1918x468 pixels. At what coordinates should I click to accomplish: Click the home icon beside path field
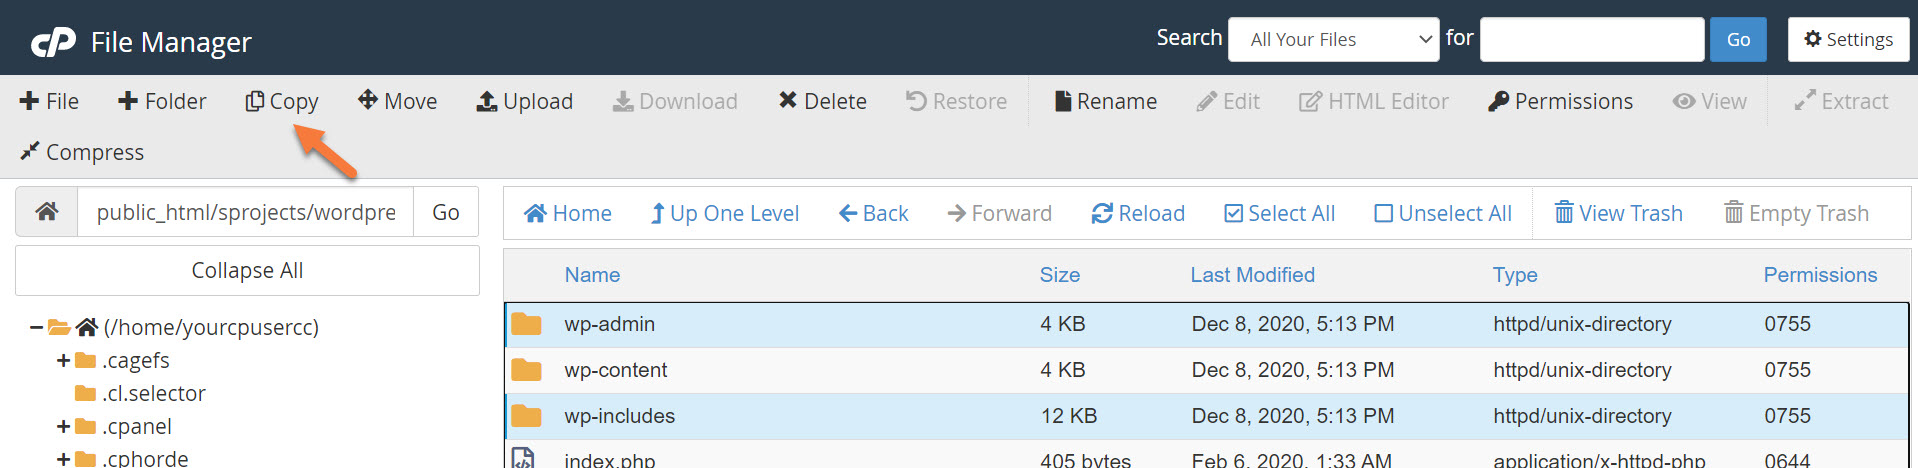click(x=47, y=212)
